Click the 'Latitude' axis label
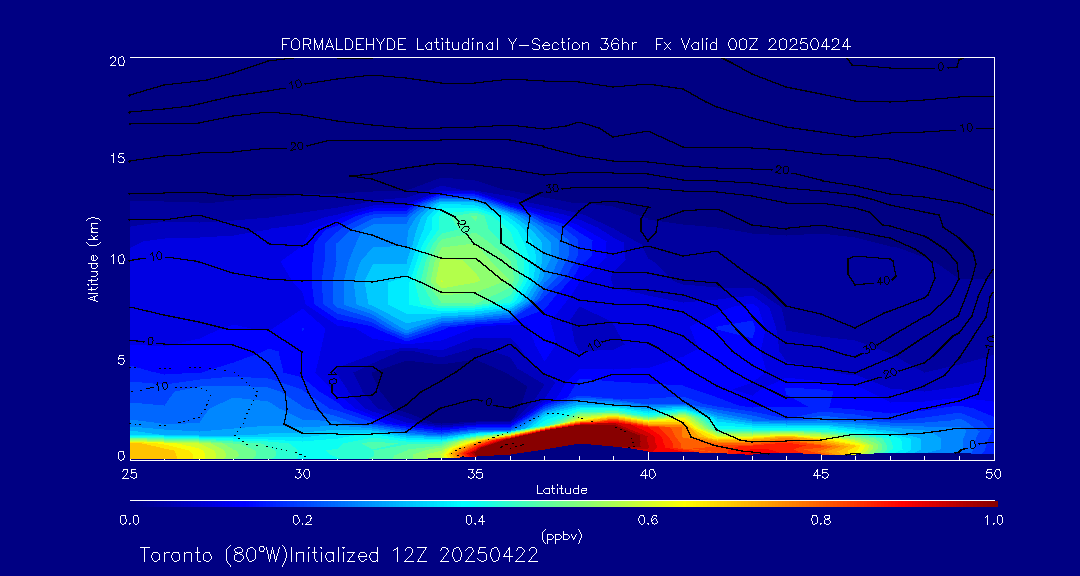Image resolution: width=1080 pixels, height=576 pixels. click(561, 490)
